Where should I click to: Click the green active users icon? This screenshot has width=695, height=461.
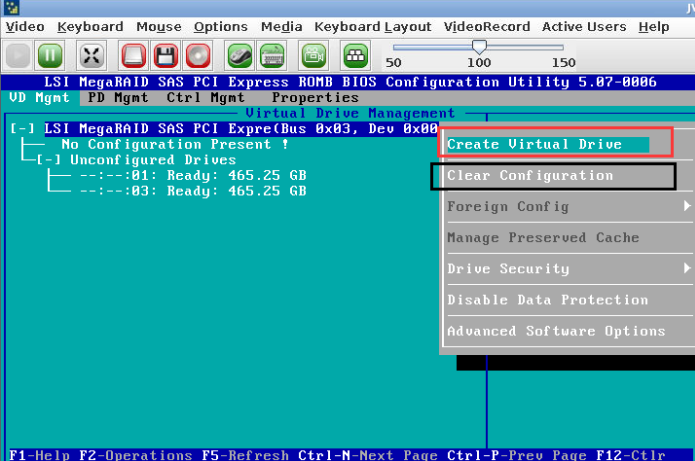[355, 55]
